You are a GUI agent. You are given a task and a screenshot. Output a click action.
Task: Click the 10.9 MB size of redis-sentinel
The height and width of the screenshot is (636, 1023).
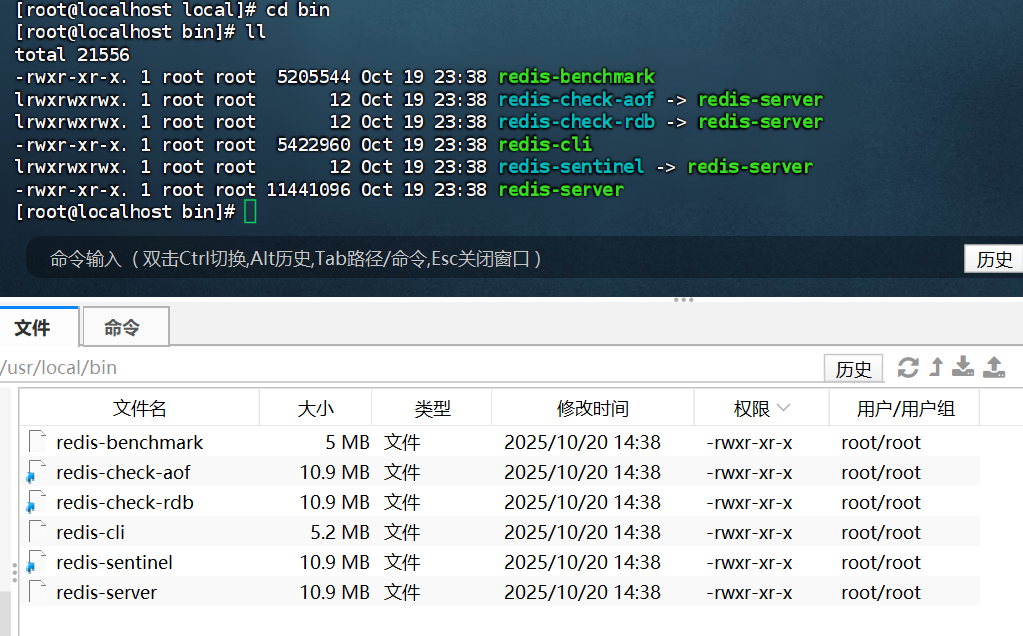coord(334,562)
